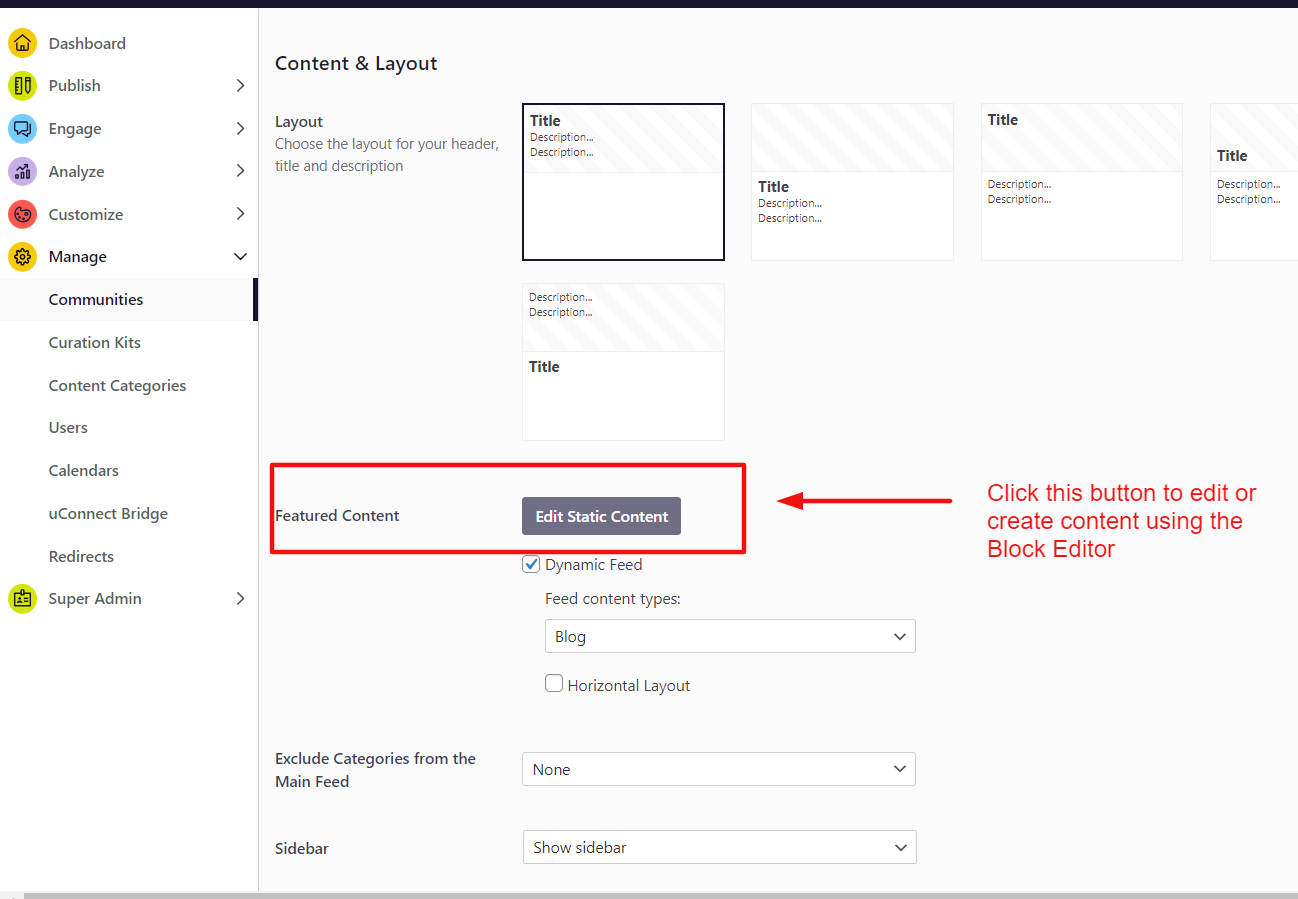Image resolution: width=1298 pixels, height=899 pixels.
Task: Open the uConnect Bridge link
Action: [x=108, y=514]
